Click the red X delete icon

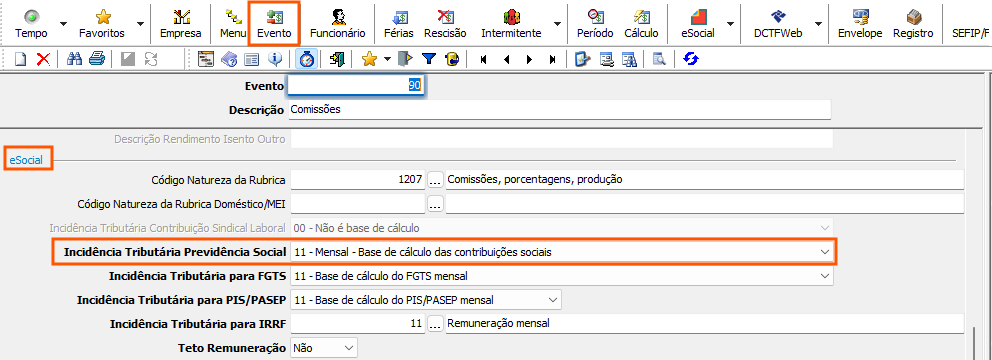tap(43, 59)
